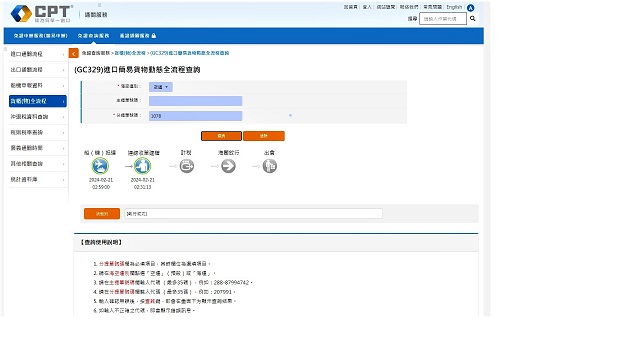Viewport: 640px width, 360px height.
Task: Click the gray 計稅 tax step icon
Action: click(x=187, y=166)
